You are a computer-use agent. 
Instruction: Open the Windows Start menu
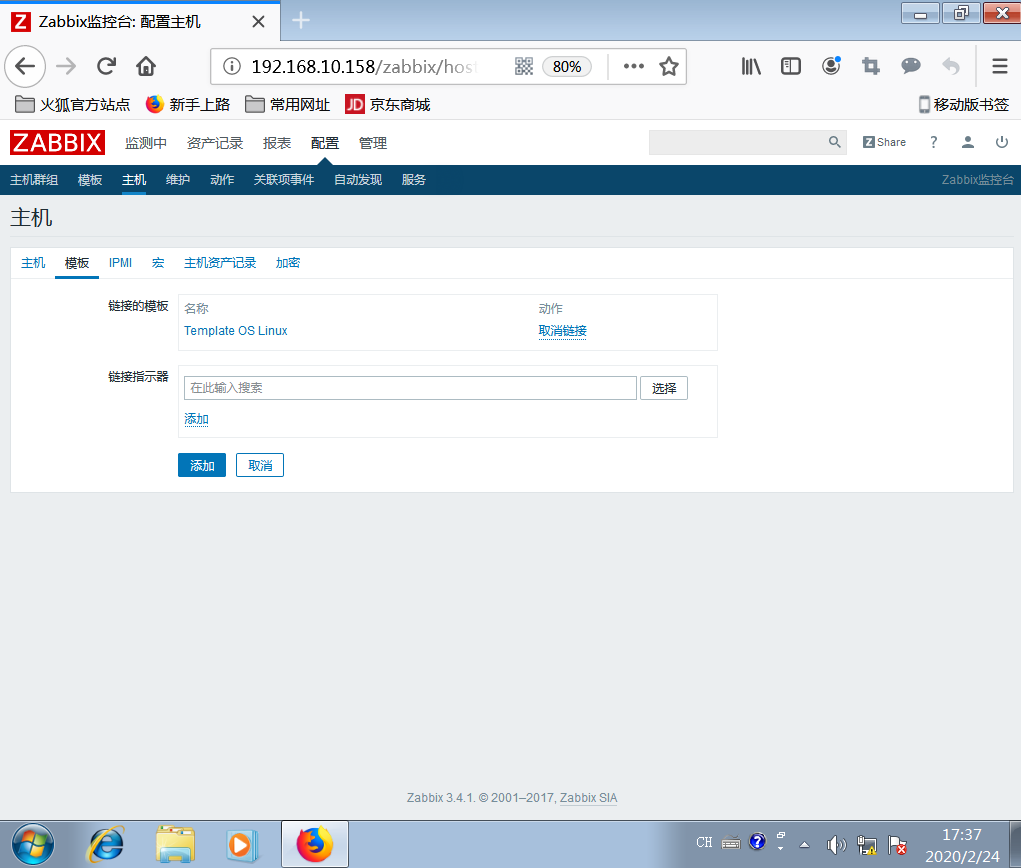click(33, 845)
